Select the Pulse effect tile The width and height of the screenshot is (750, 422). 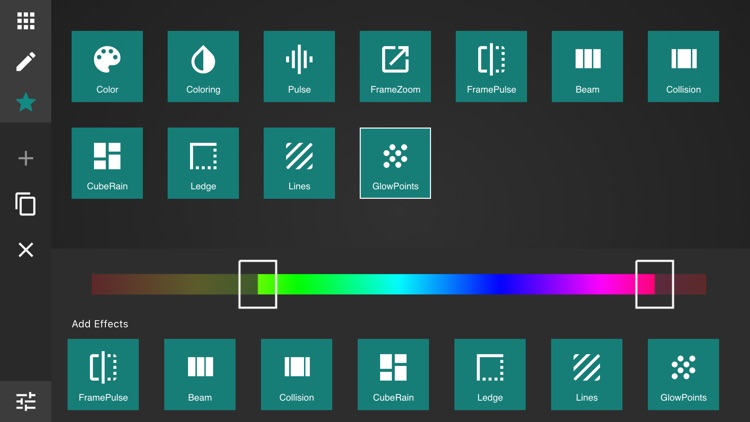tap(299, 67)
